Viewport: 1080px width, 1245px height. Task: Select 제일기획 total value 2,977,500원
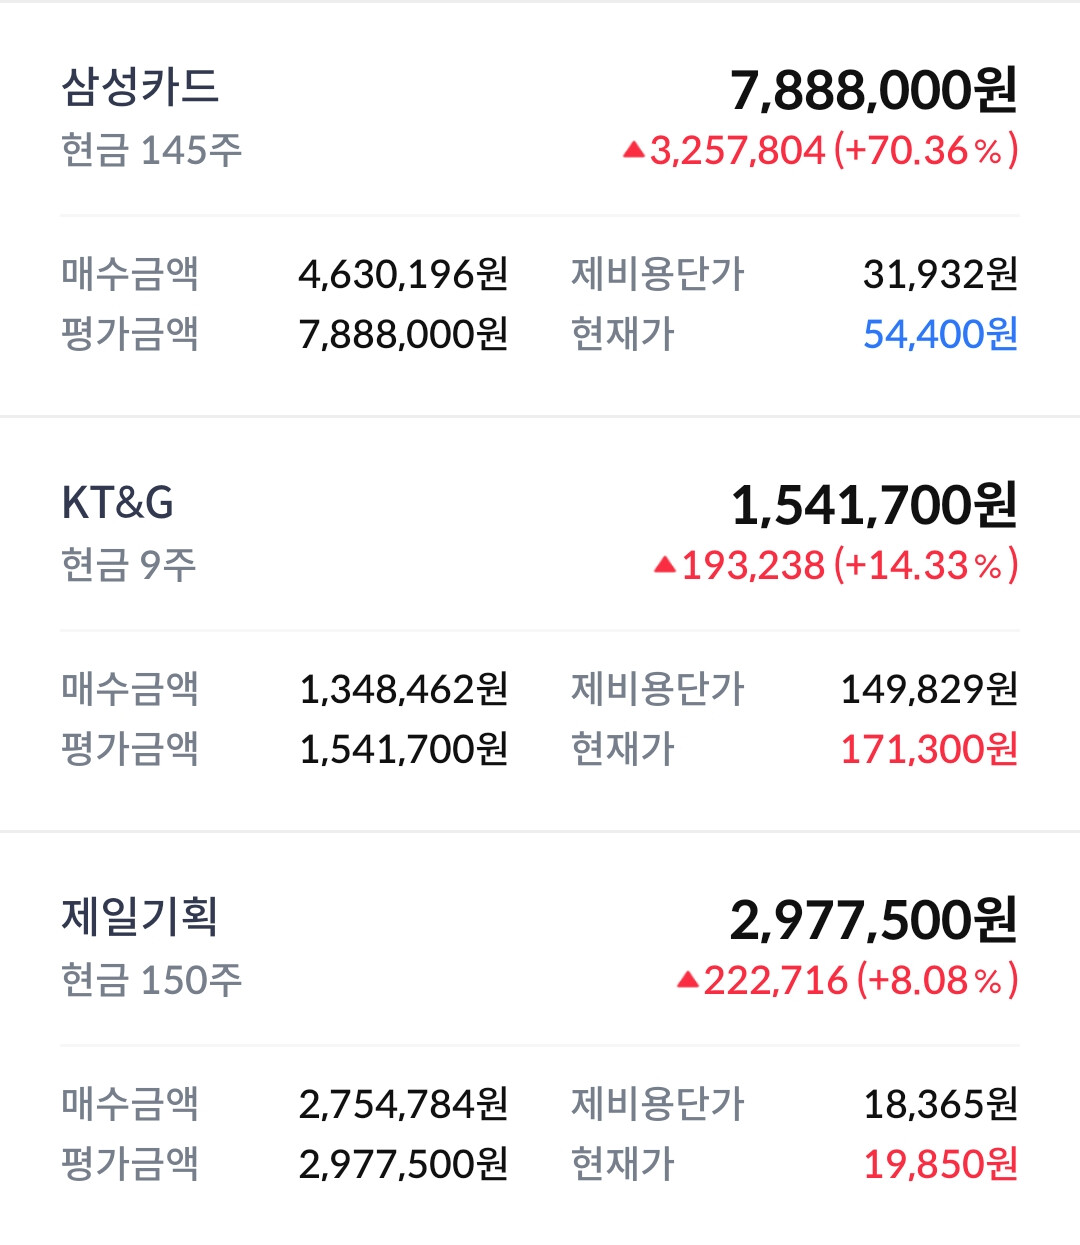click(873, 920)
